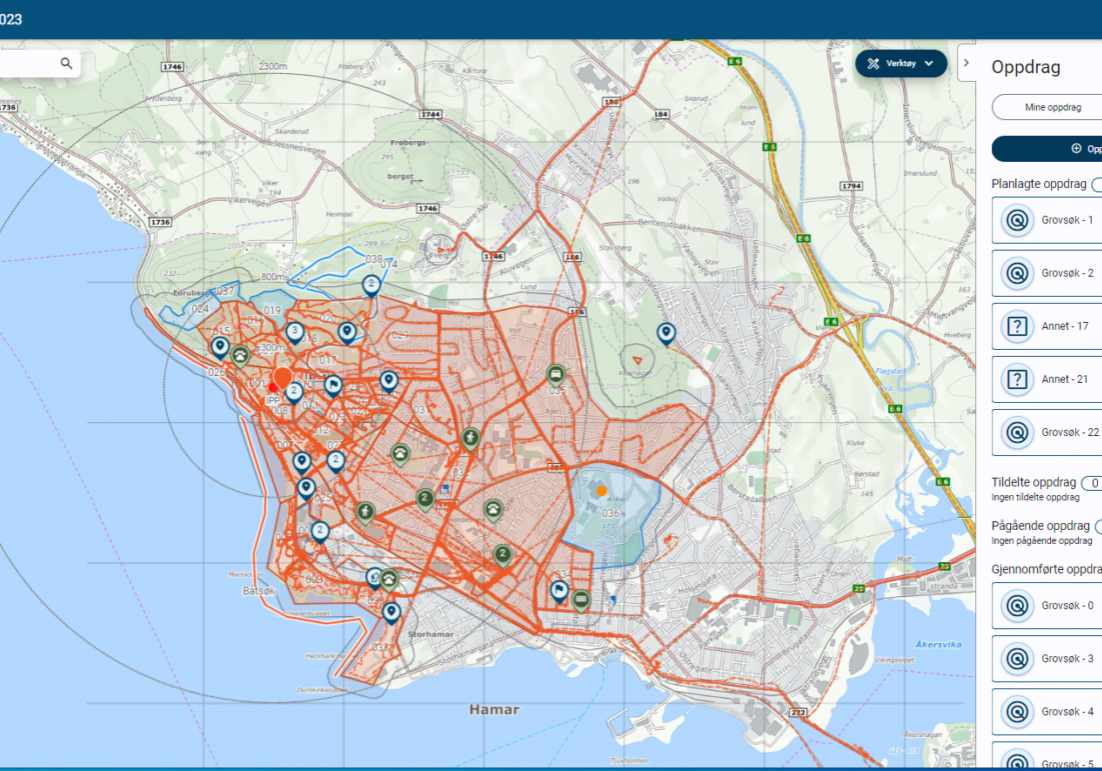Open the Grovsøk - 2 assignment

click(x=1046, y=273)
